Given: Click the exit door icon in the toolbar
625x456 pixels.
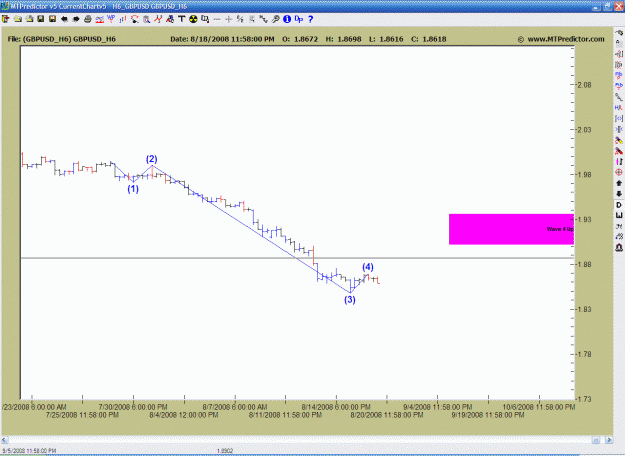Looking at the screenshot, I should pyautogui.click(x=6, y=19).
